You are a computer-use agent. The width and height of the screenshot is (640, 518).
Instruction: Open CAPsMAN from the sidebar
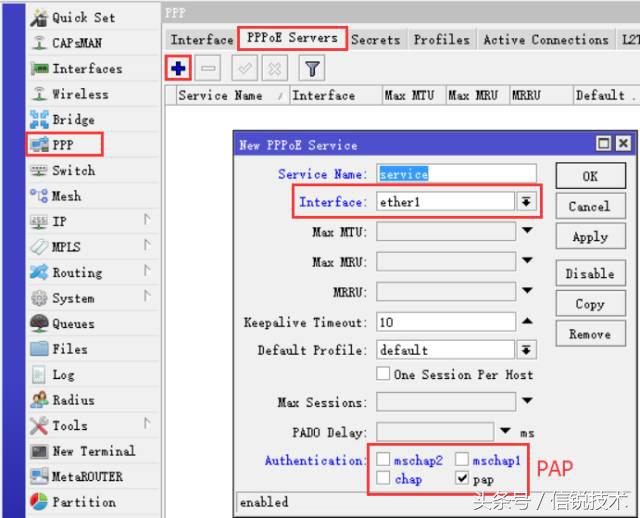click(x=77, y=43)
